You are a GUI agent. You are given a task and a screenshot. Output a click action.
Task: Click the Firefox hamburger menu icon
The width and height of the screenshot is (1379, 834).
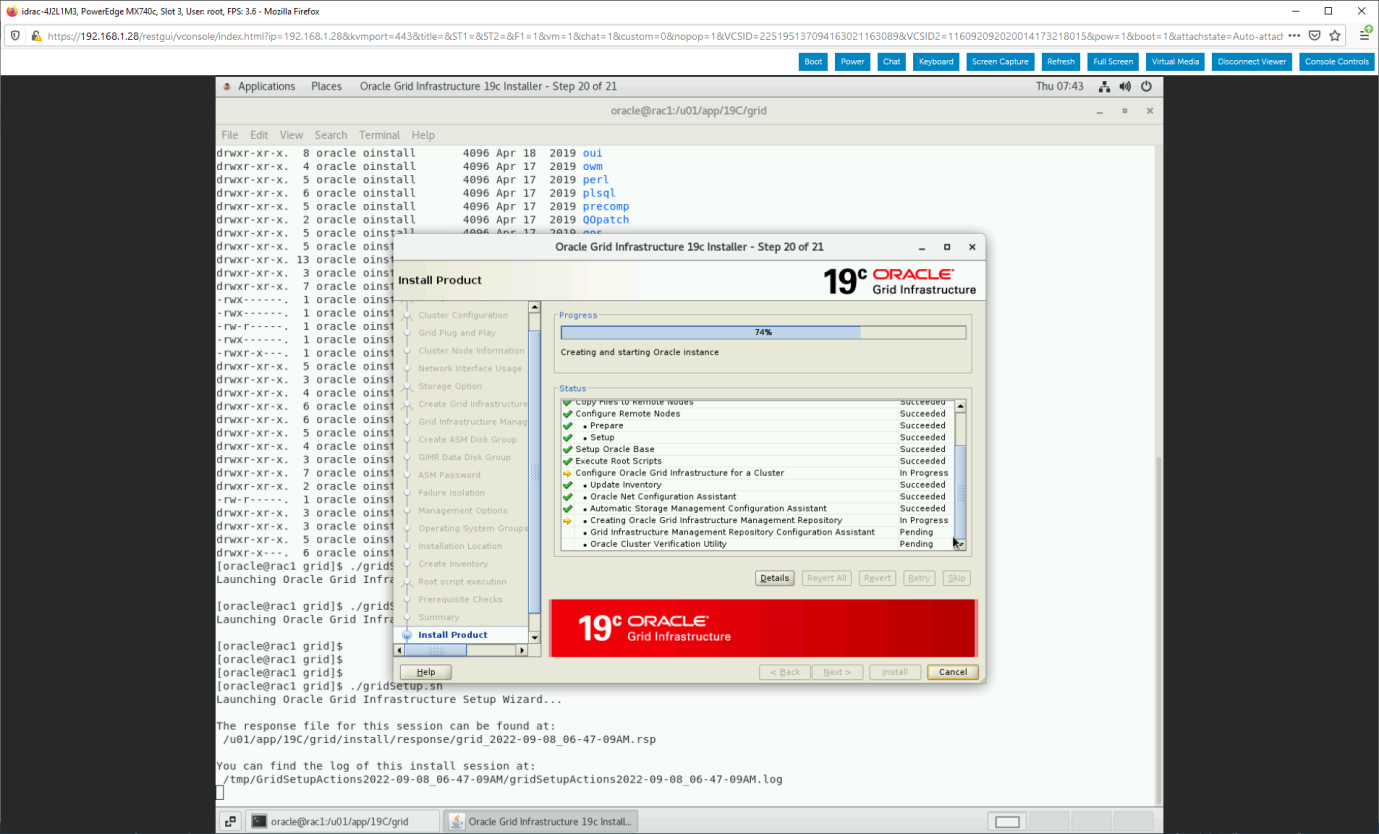(x=1364, y=35)
